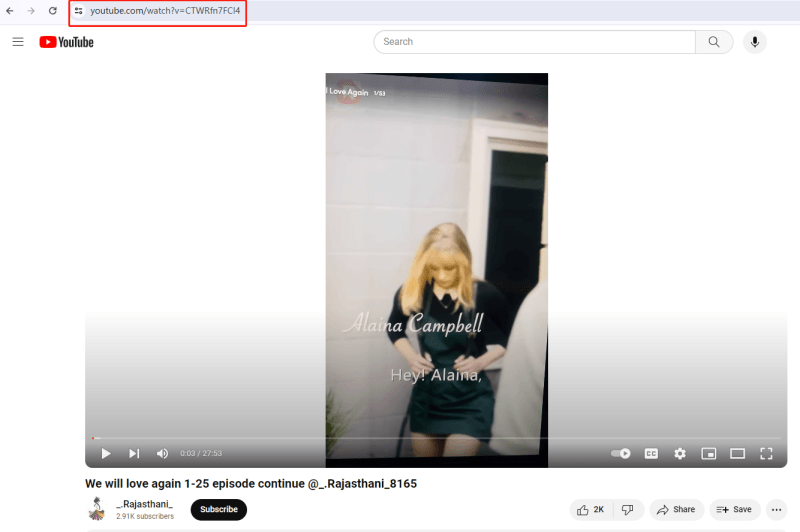Toggle closed captions CC button
Viewport: 800px width, 532px height.
pos(651,453)
